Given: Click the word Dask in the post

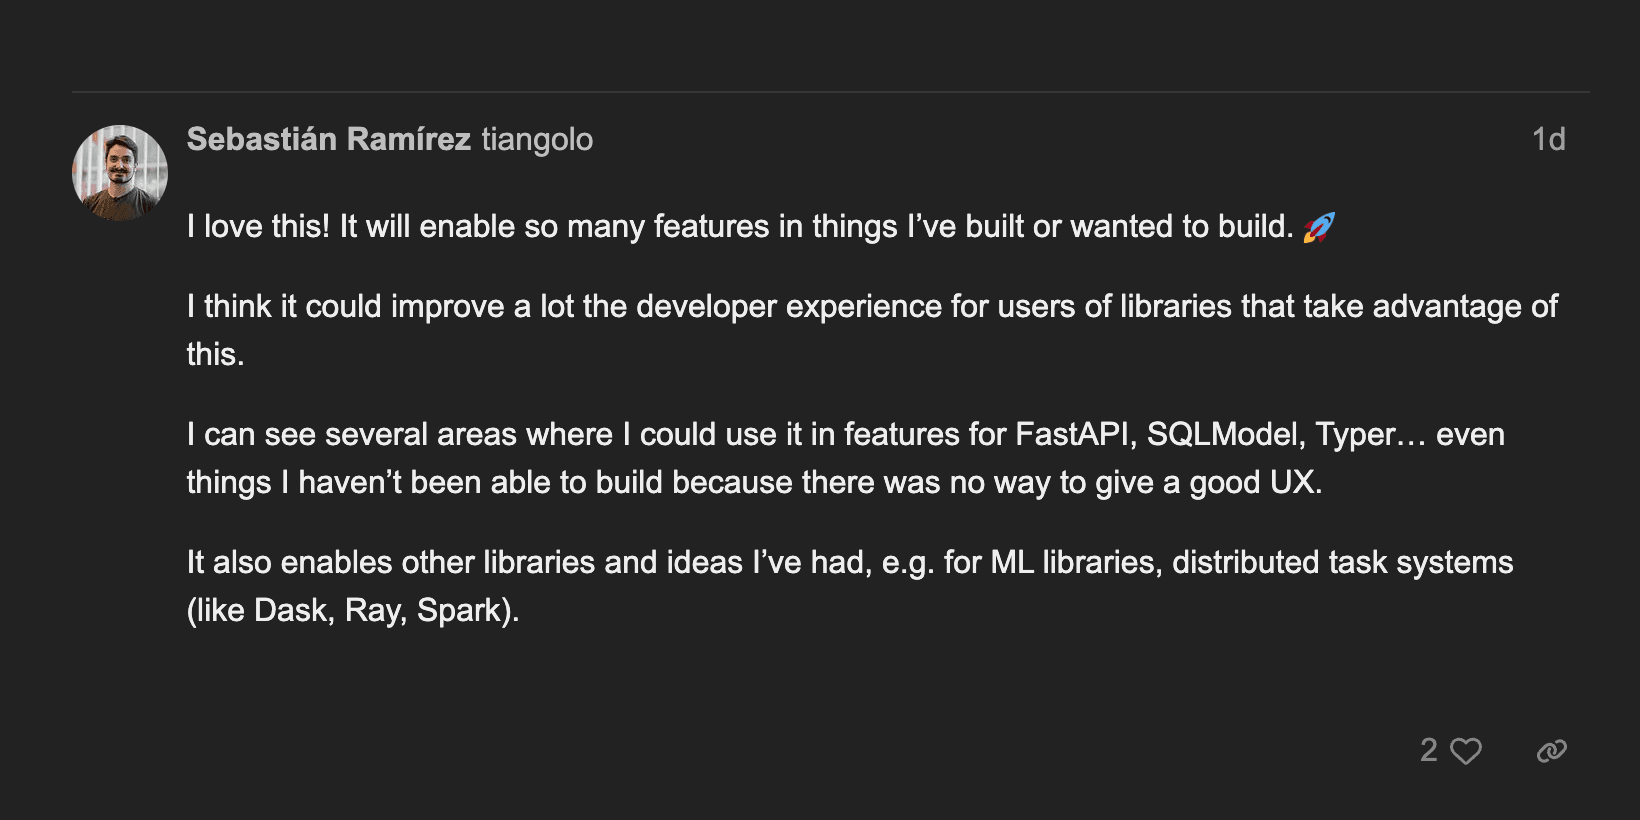Looking at the screenshot, I should point(292,611).
